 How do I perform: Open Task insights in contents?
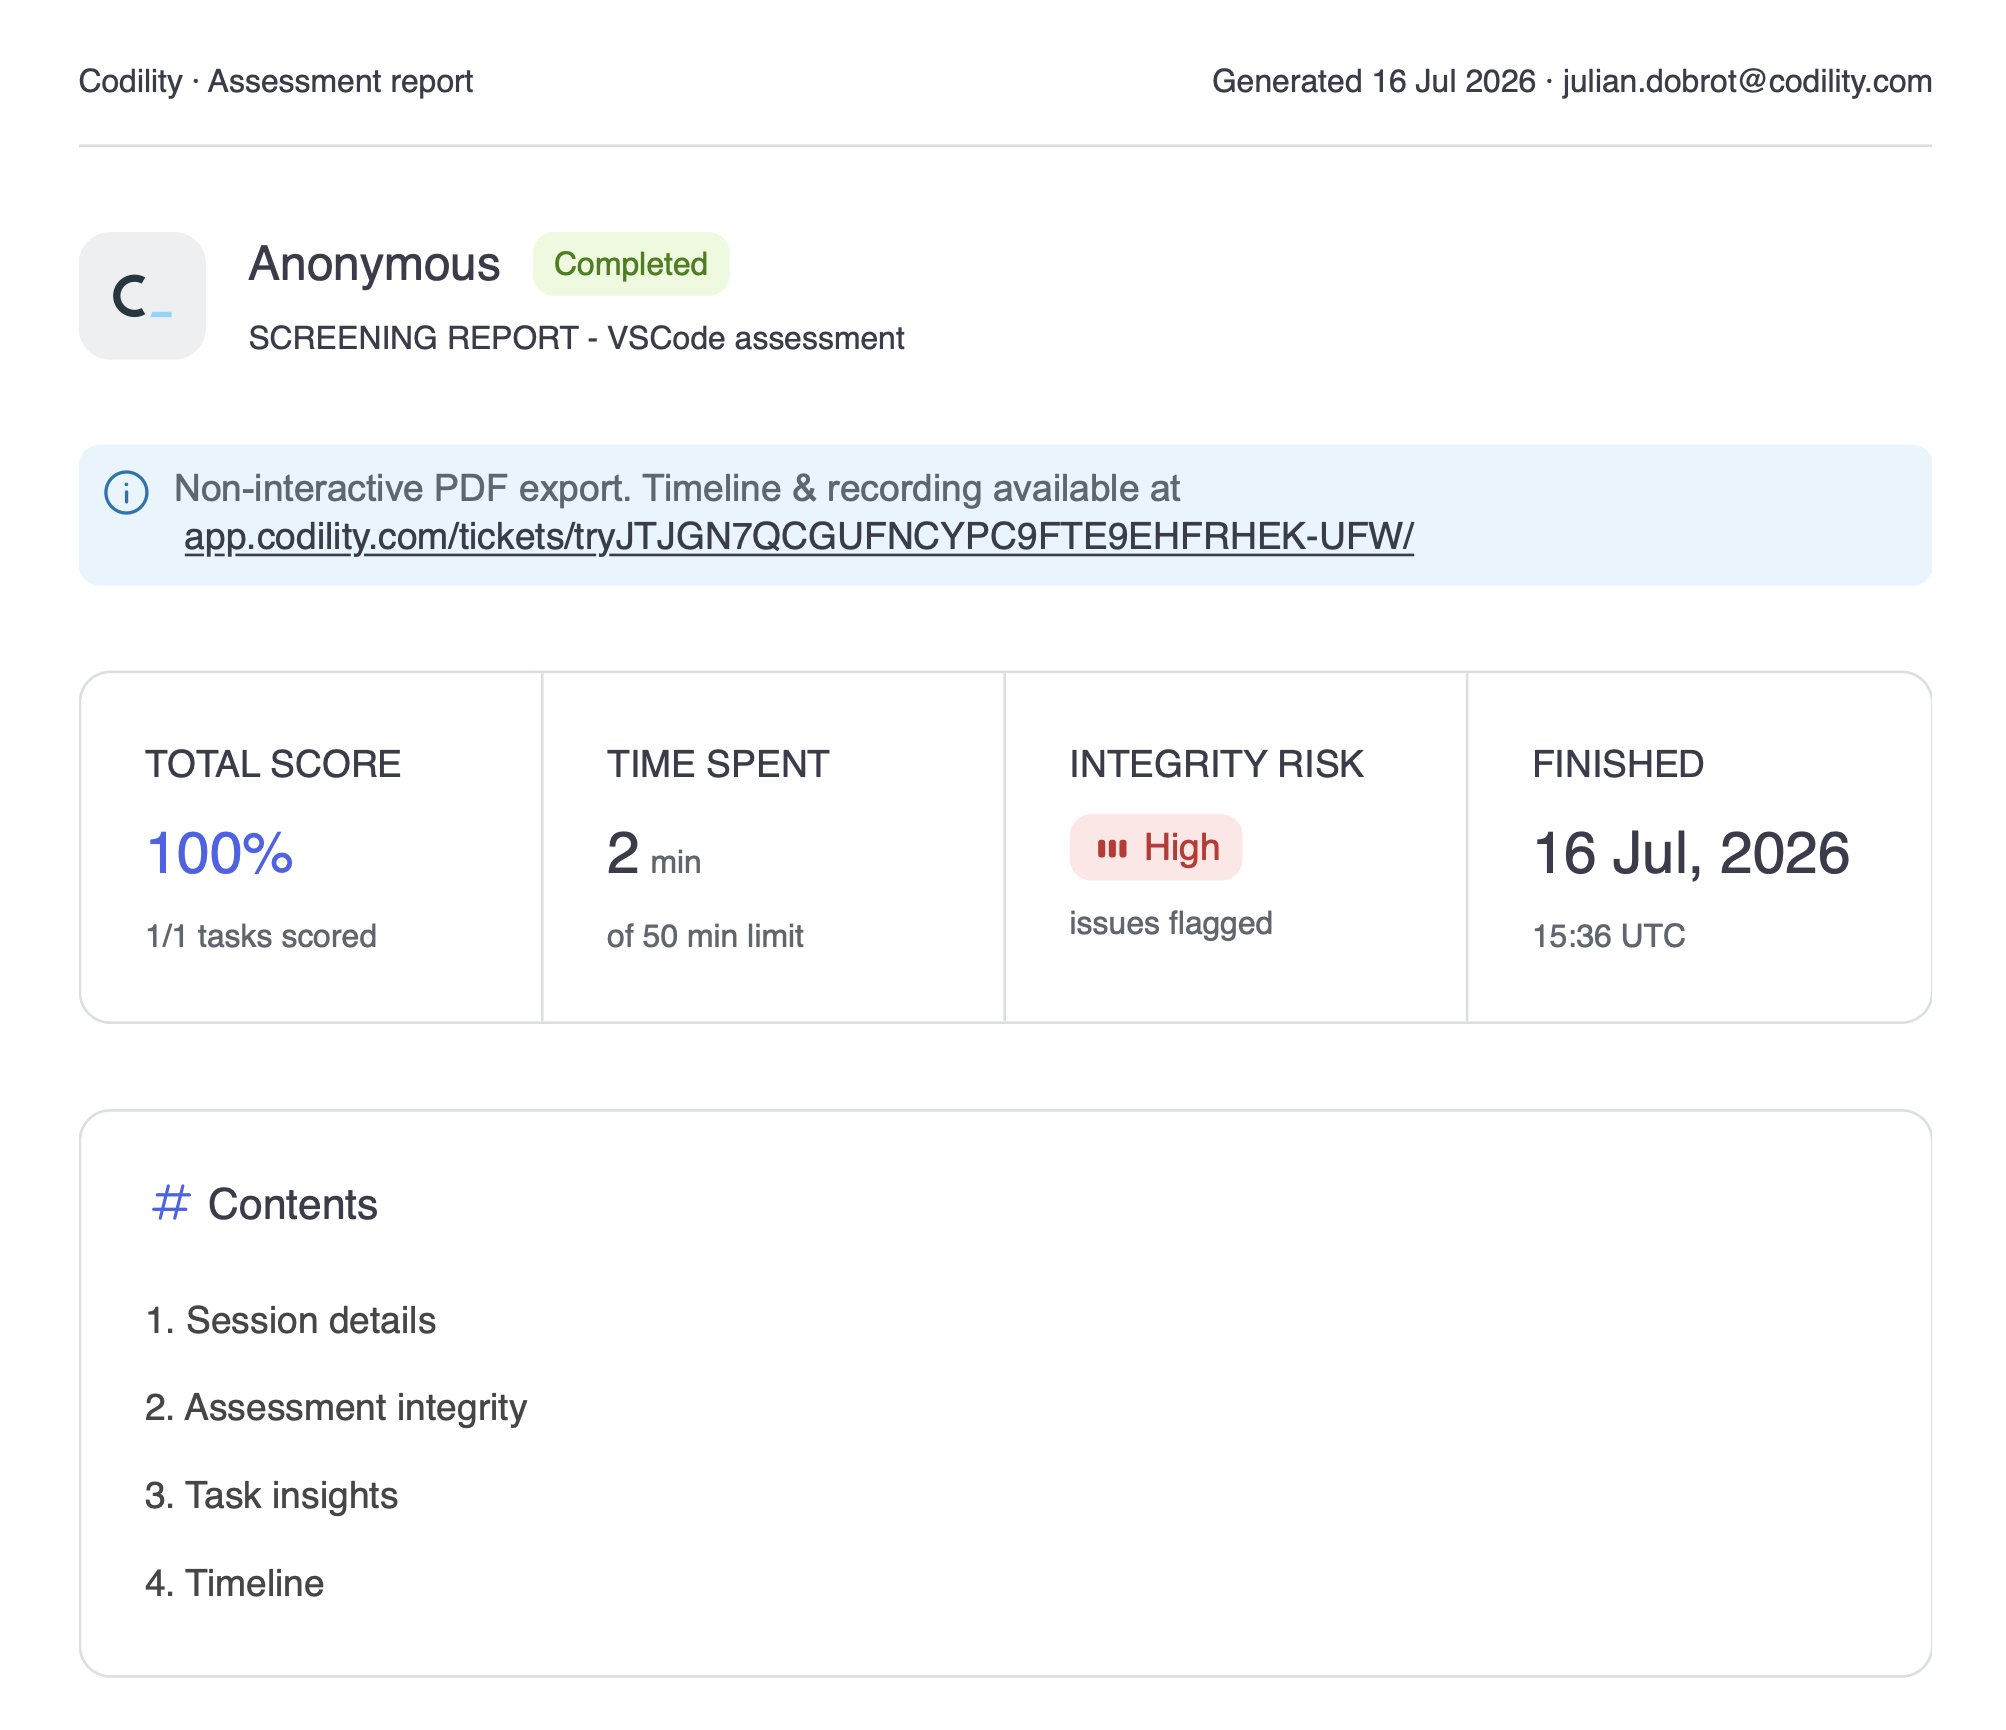pyautogui.click(x=271, y=1496)
